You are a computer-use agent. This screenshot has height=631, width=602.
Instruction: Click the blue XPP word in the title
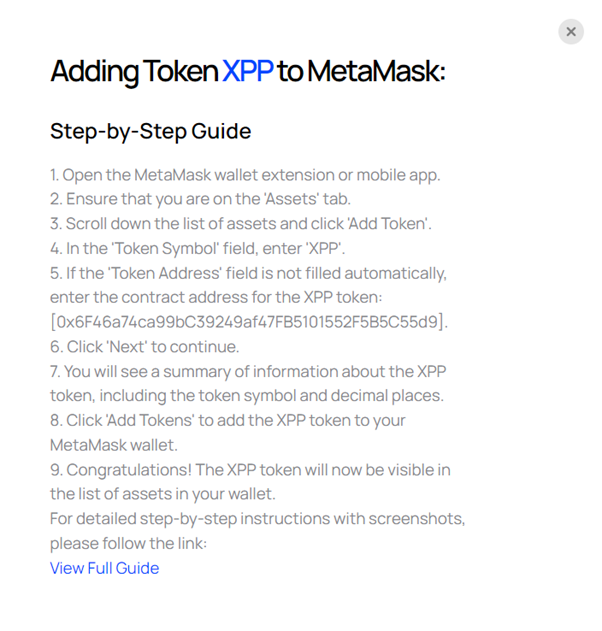coord(247,71)
